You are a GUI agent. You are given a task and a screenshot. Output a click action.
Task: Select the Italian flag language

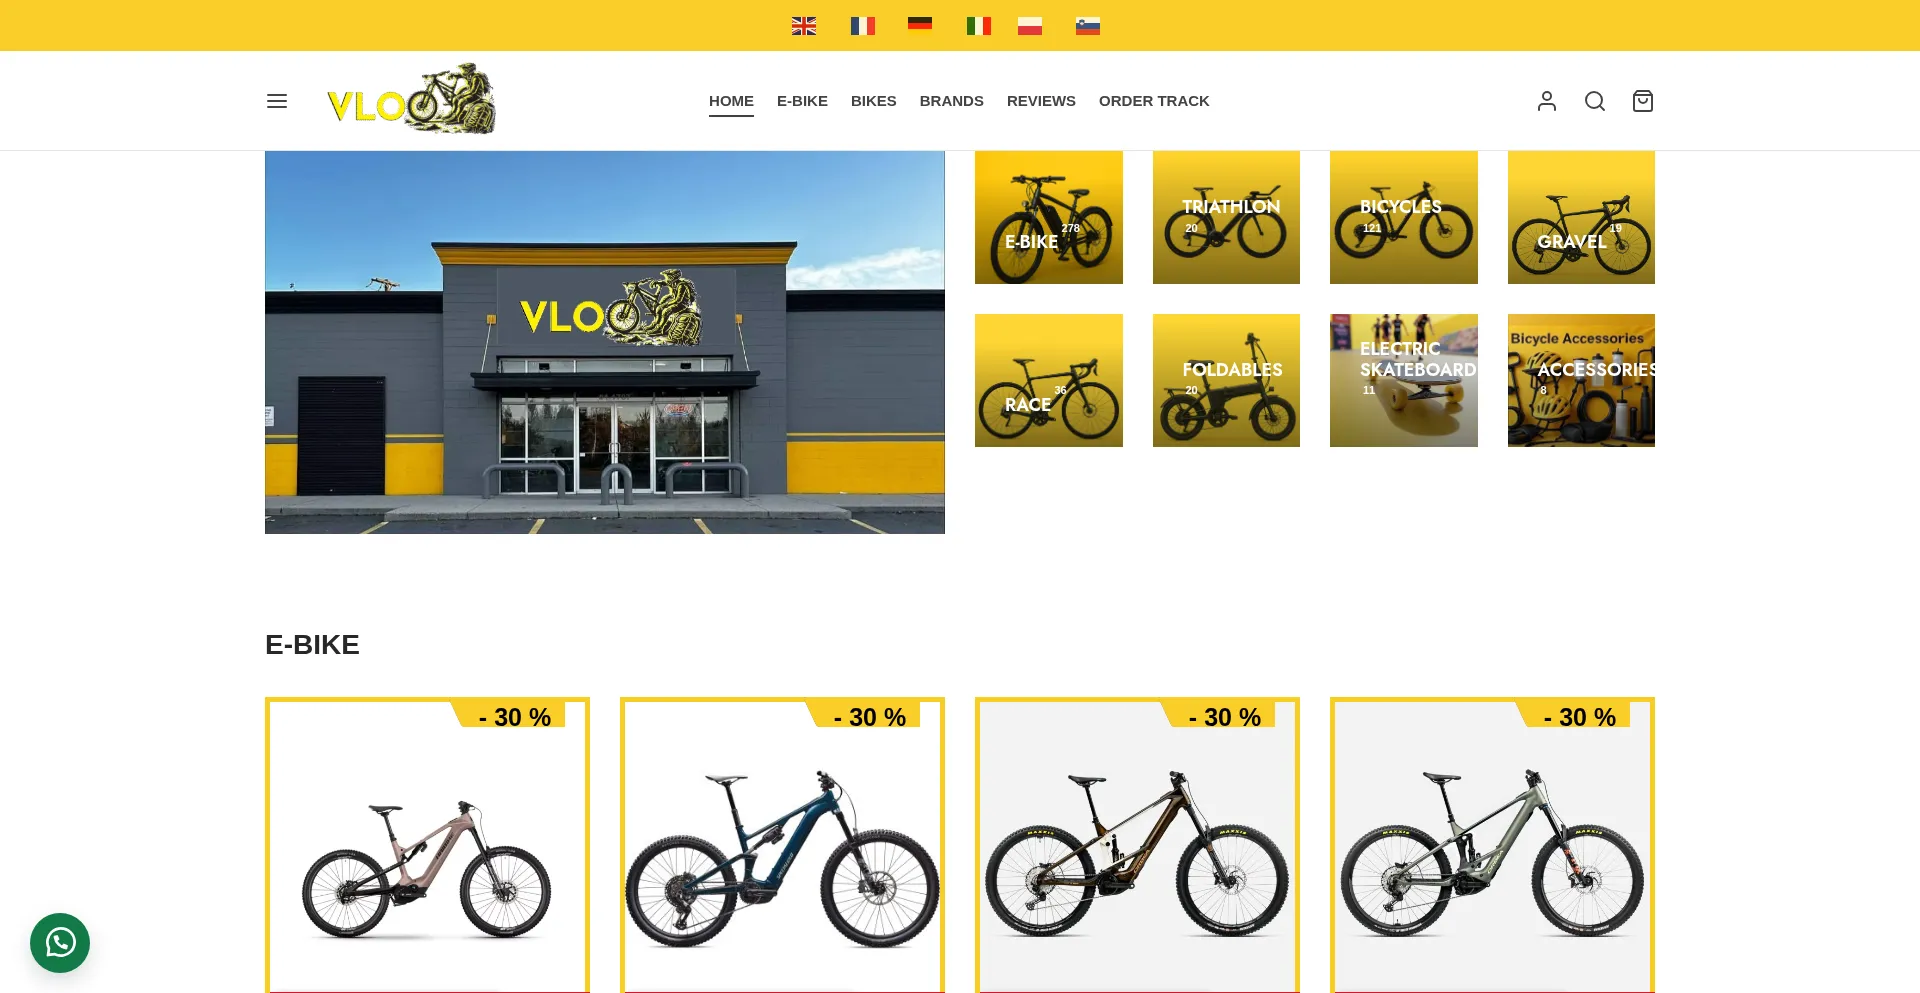coord(979,26)
